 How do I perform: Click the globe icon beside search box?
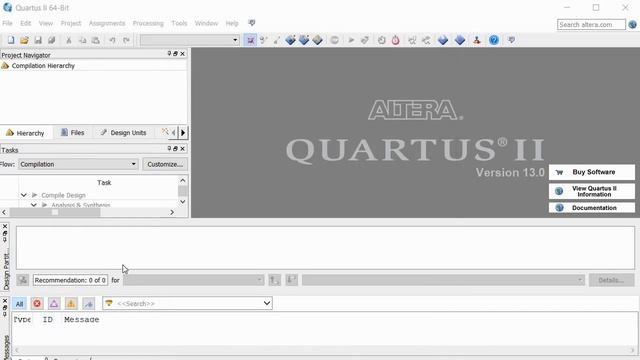click(632, 24)
